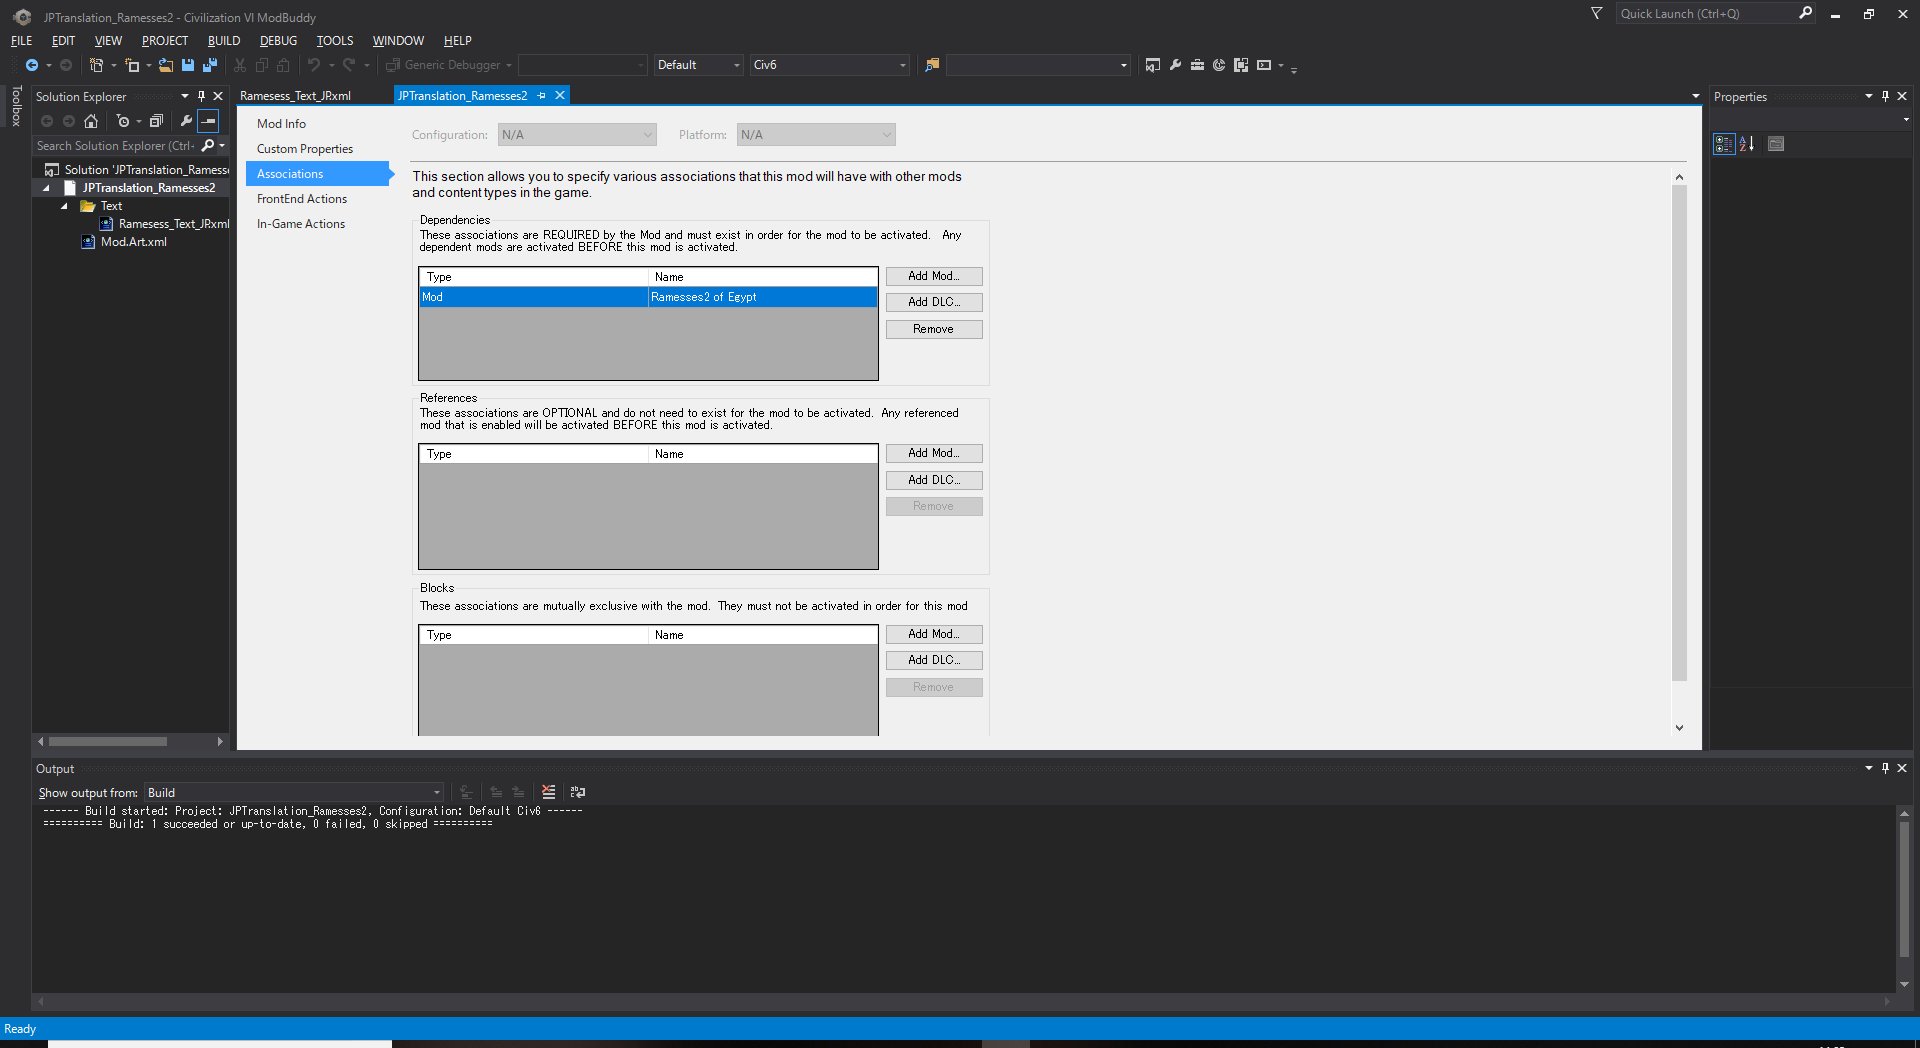The height and width of the screenshot is (1048, 1920).
Task: Click the Add New Item toolbar icon
Action: (132, 65)
